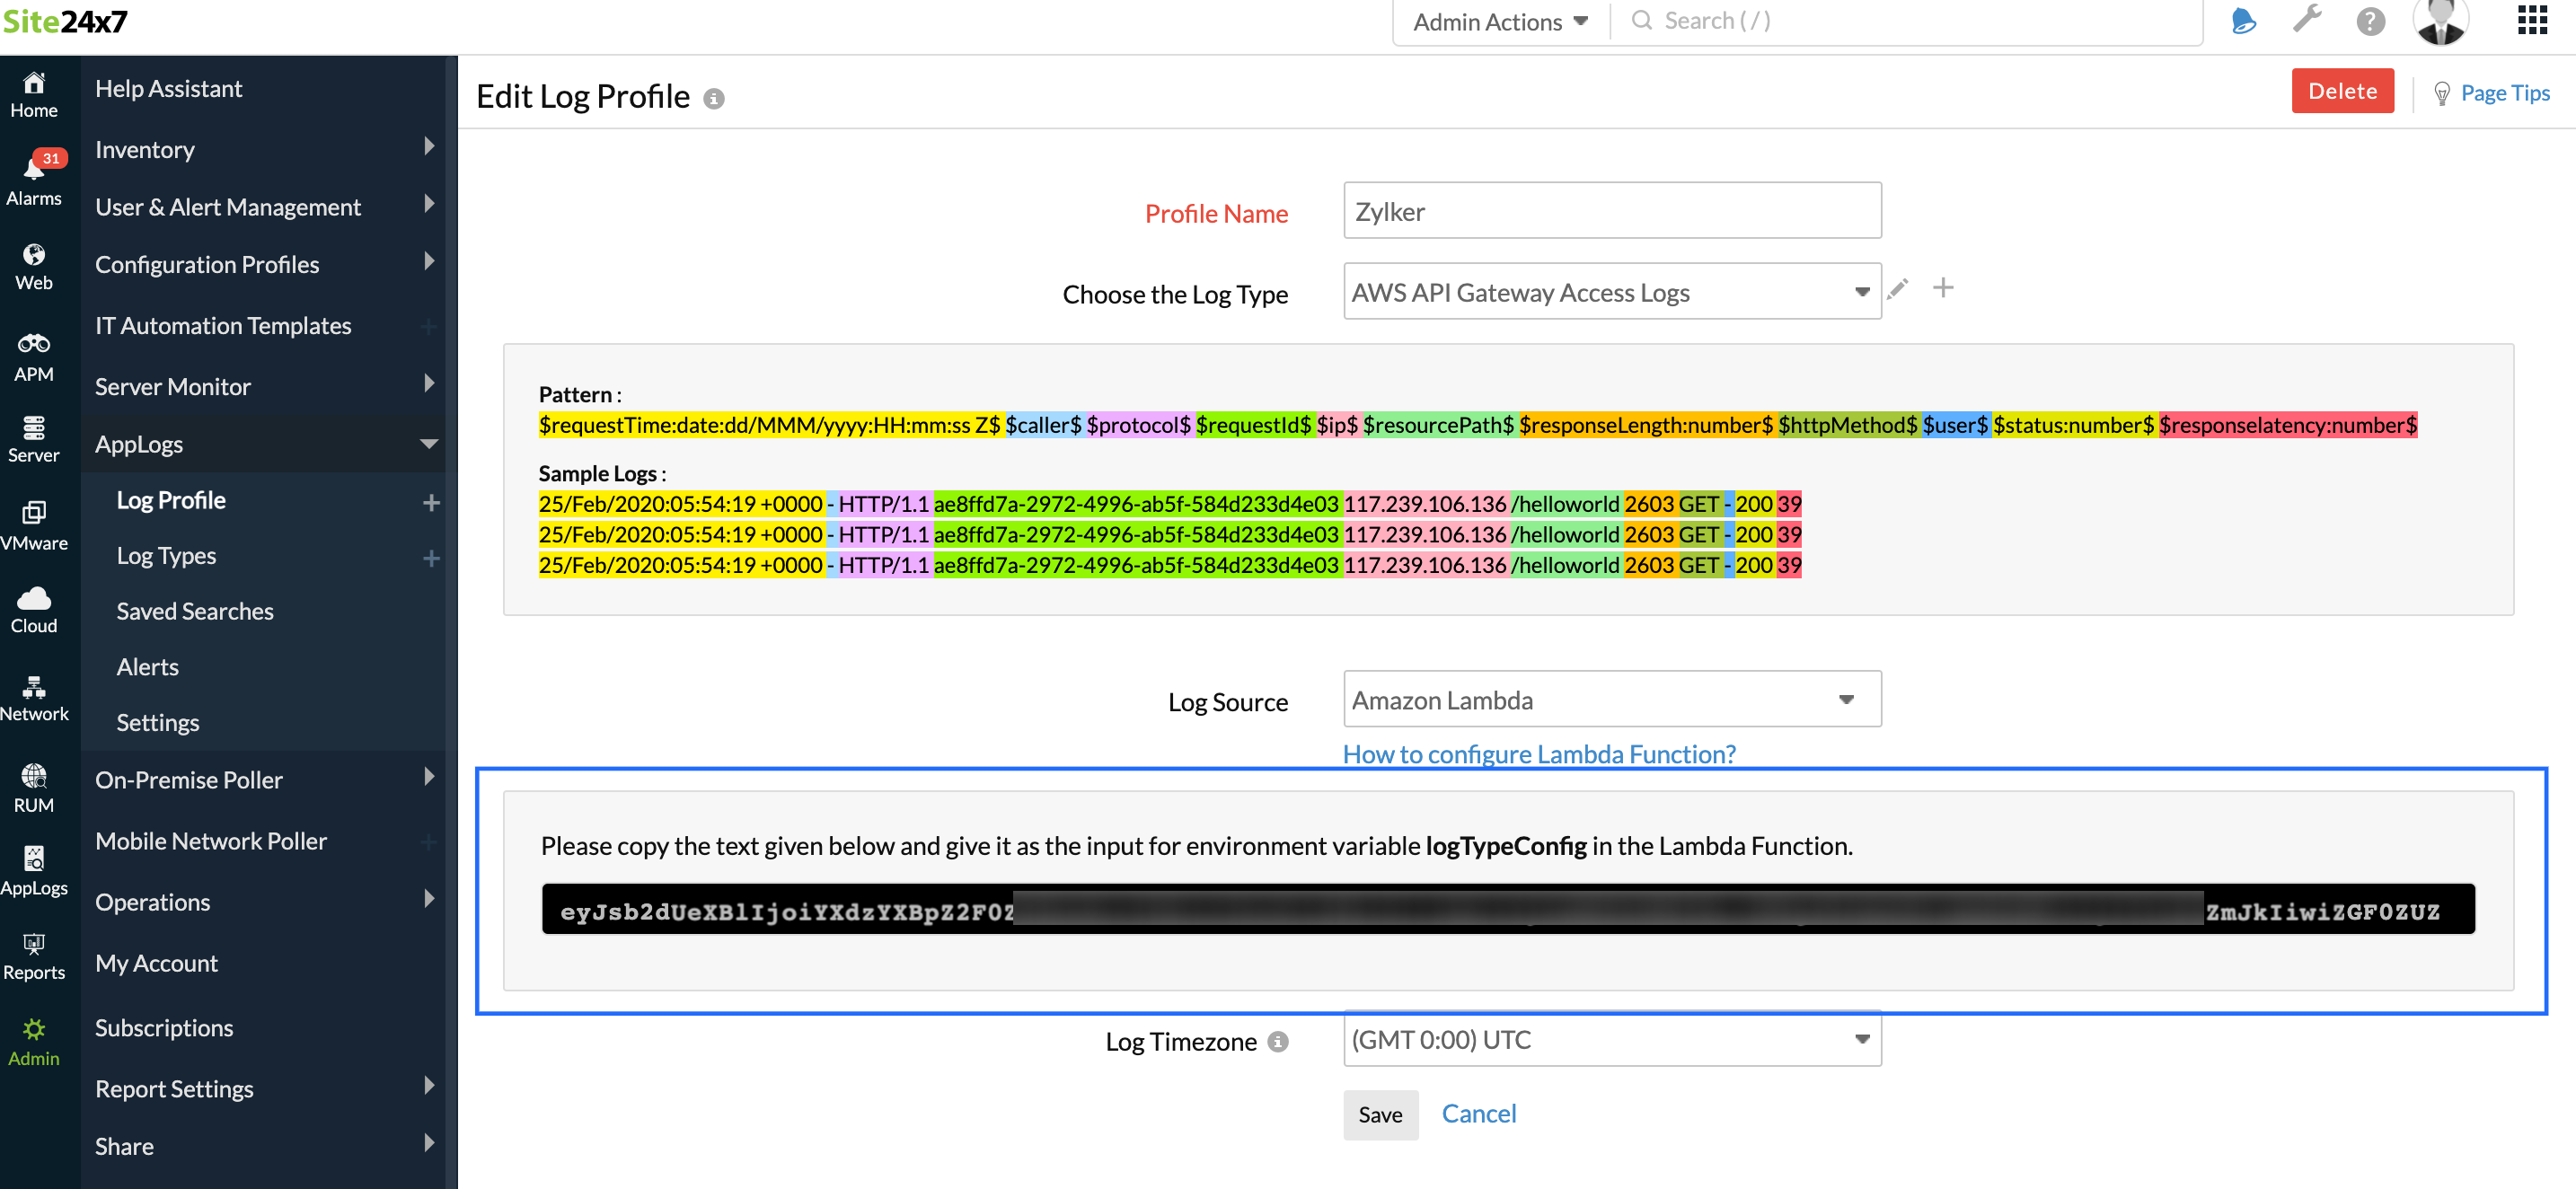Viewport: 2576px width, 1189px height.
Task: Open How to configure Lambda Function link
Action: [x=1538, y=753]
